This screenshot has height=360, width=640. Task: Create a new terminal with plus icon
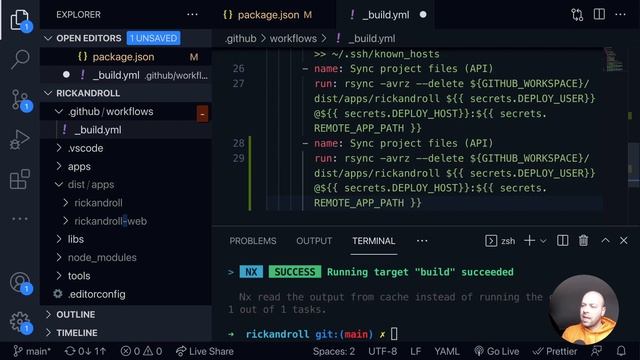point(529,241)
